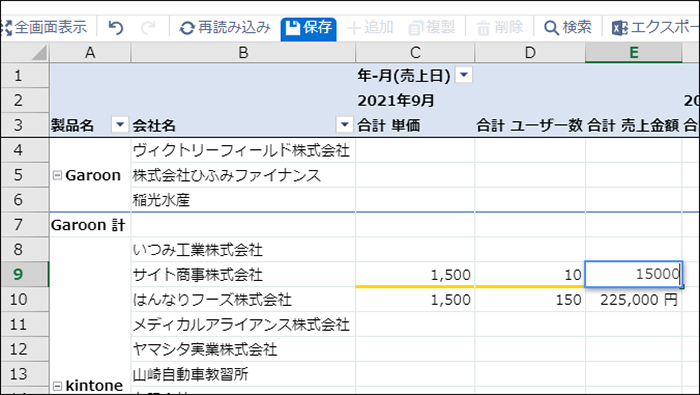Select the サイト商事株式会社 cell
The width and height of the screenshot is (700, 395).
(x=243, y=274)
